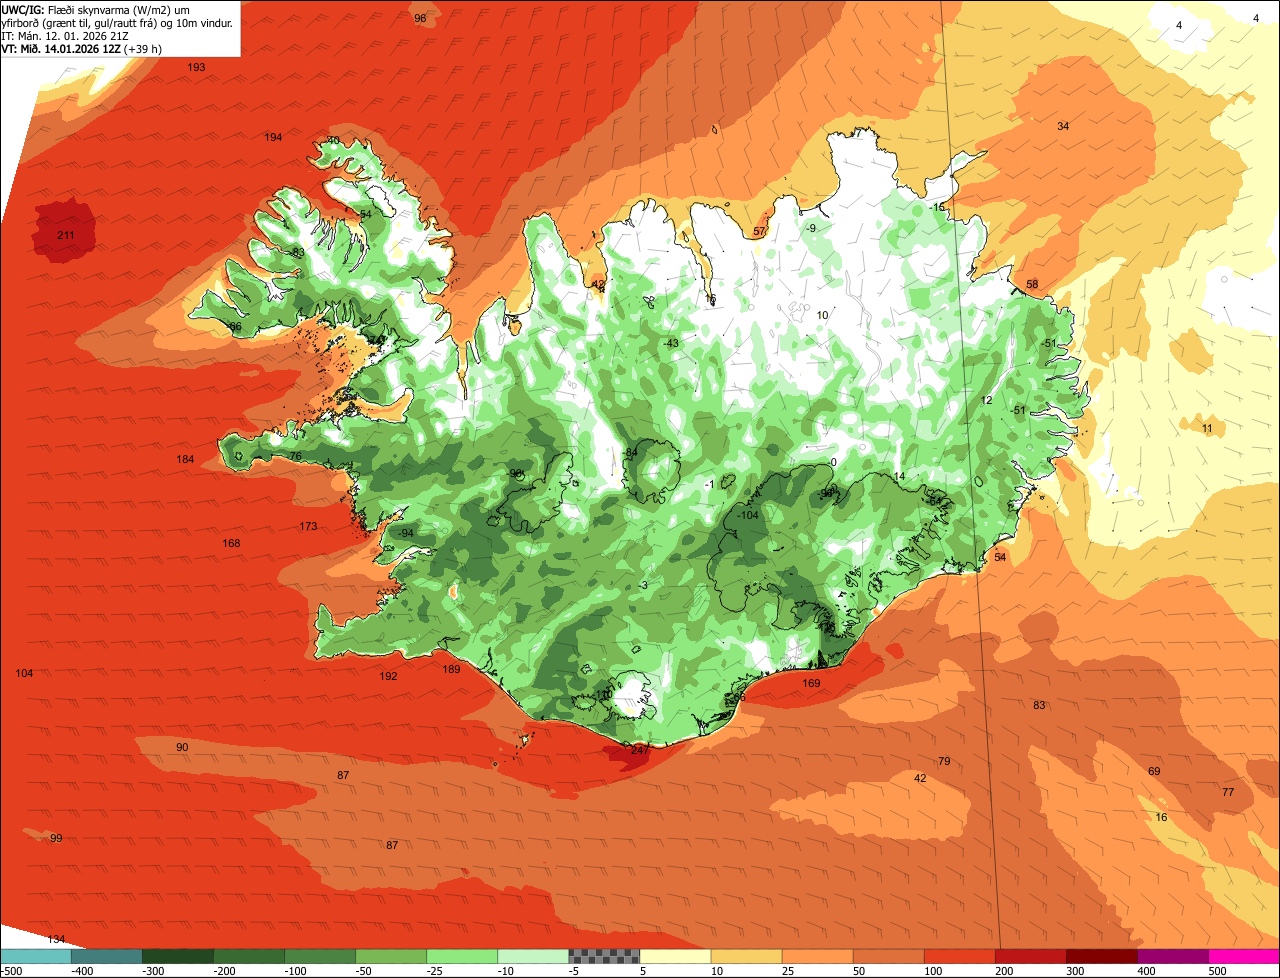The image size is (1280, 978).
Task: Click the '-43' value in north Iceland
Action: (x=670, y=343)
